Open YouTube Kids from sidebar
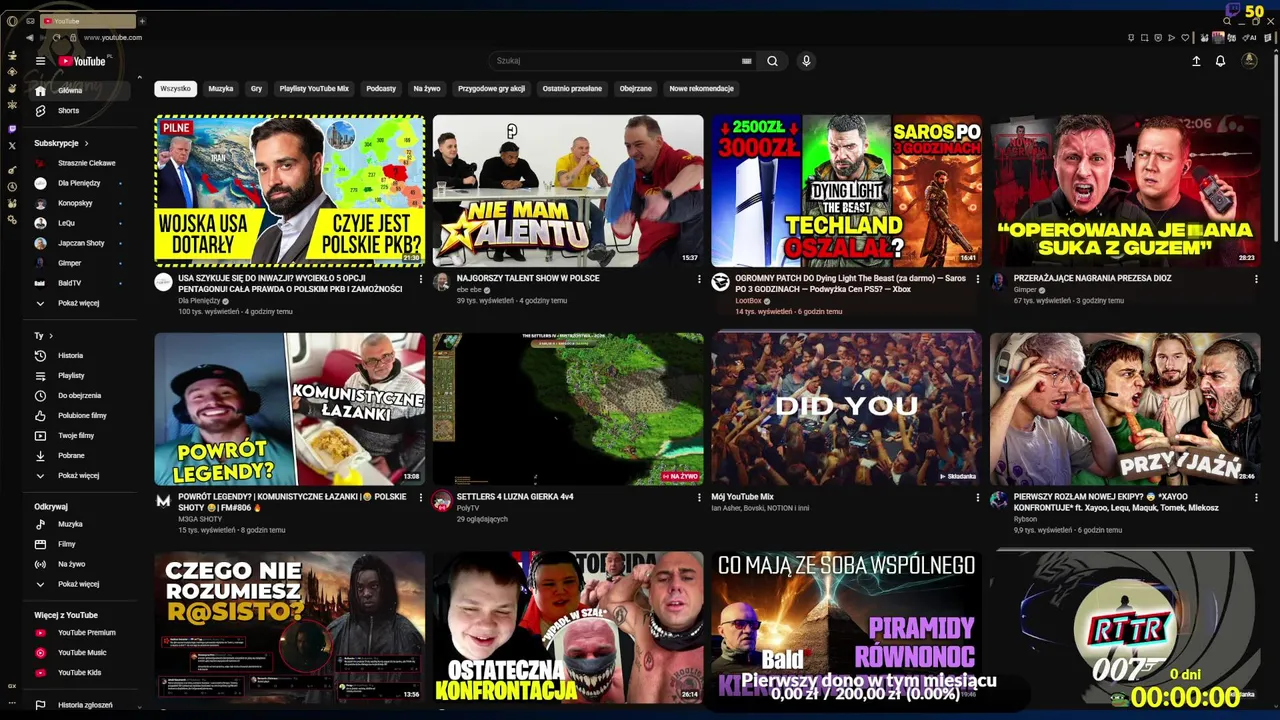The height and width of the screenshot is (720, 1280). [x=78, y=673]
